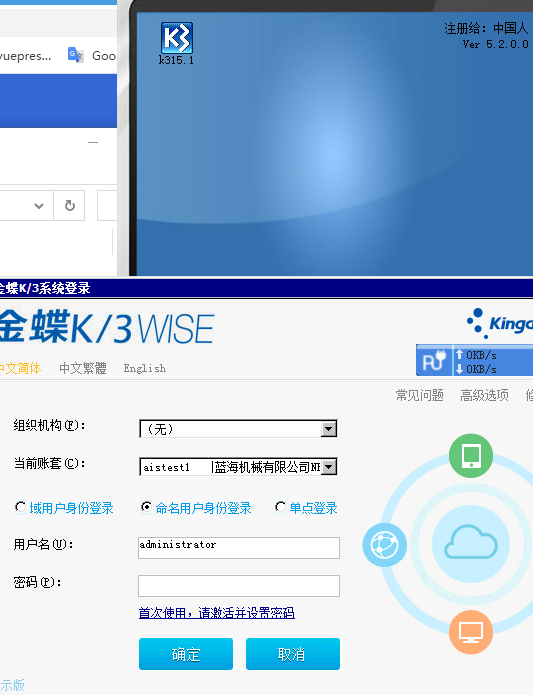Viewport: 533px width, 695px height.
Task: Click the browser reload icon
Action: click(70, 206)
